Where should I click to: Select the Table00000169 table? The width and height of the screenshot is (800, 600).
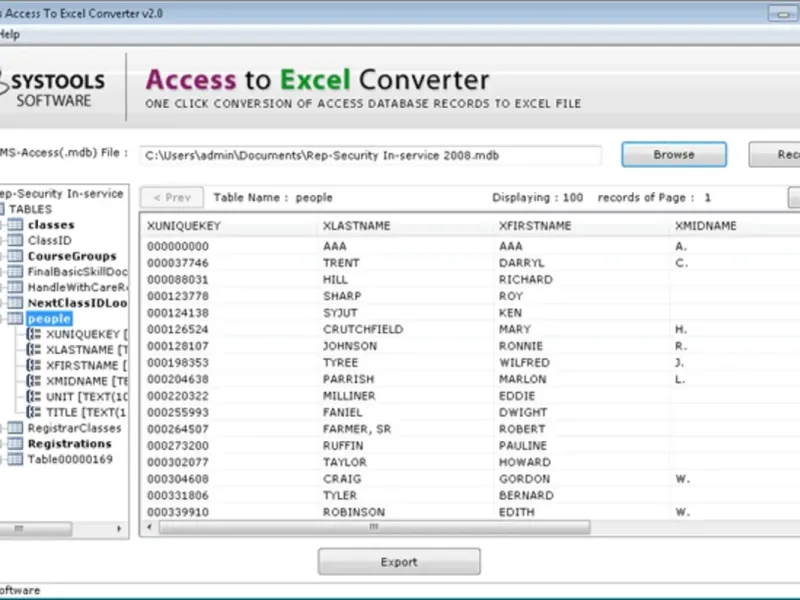click(x=70, y=459)
